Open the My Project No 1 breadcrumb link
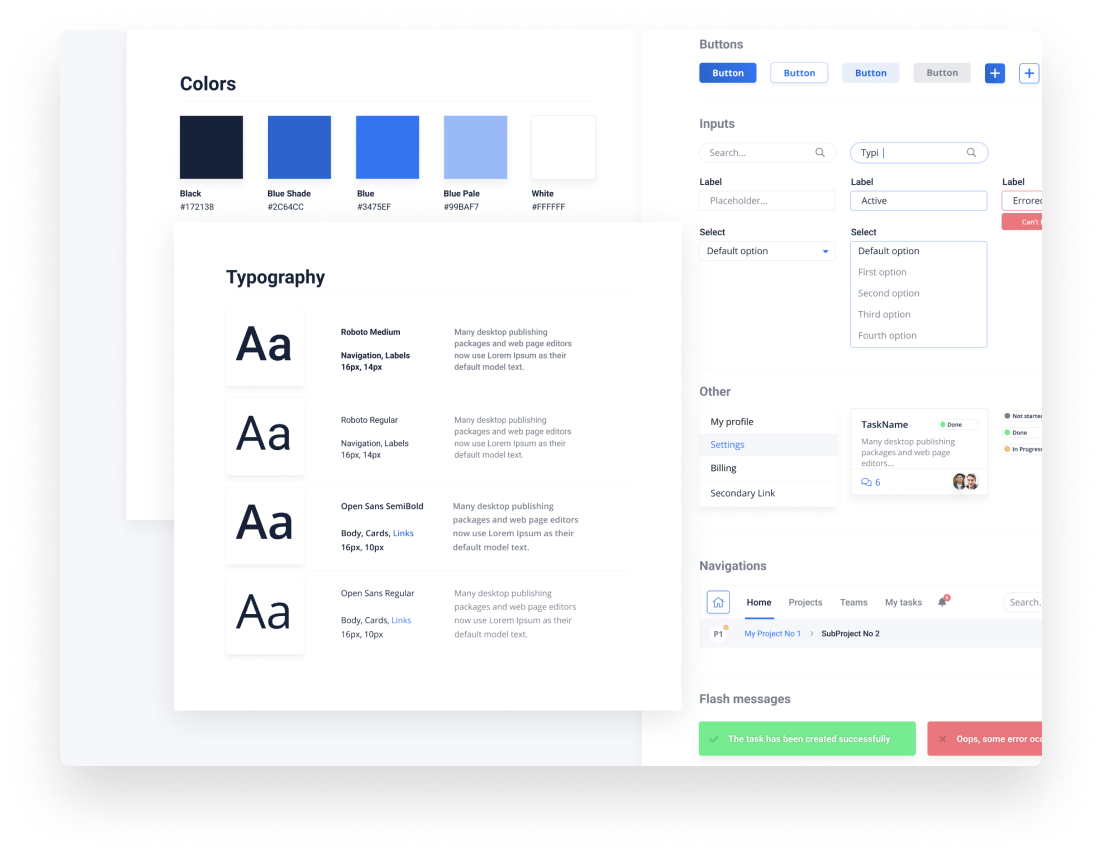 click(772, 634)
